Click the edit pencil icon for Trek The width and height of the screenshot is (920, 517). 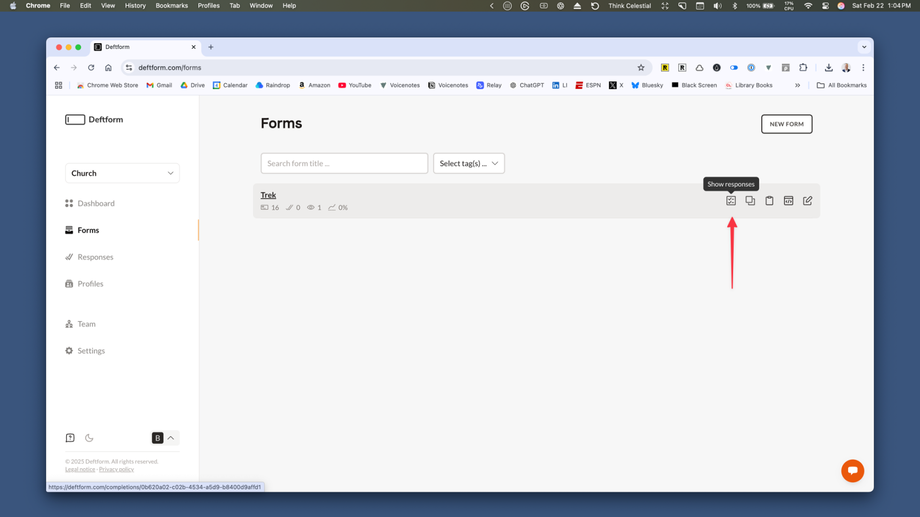807,201
